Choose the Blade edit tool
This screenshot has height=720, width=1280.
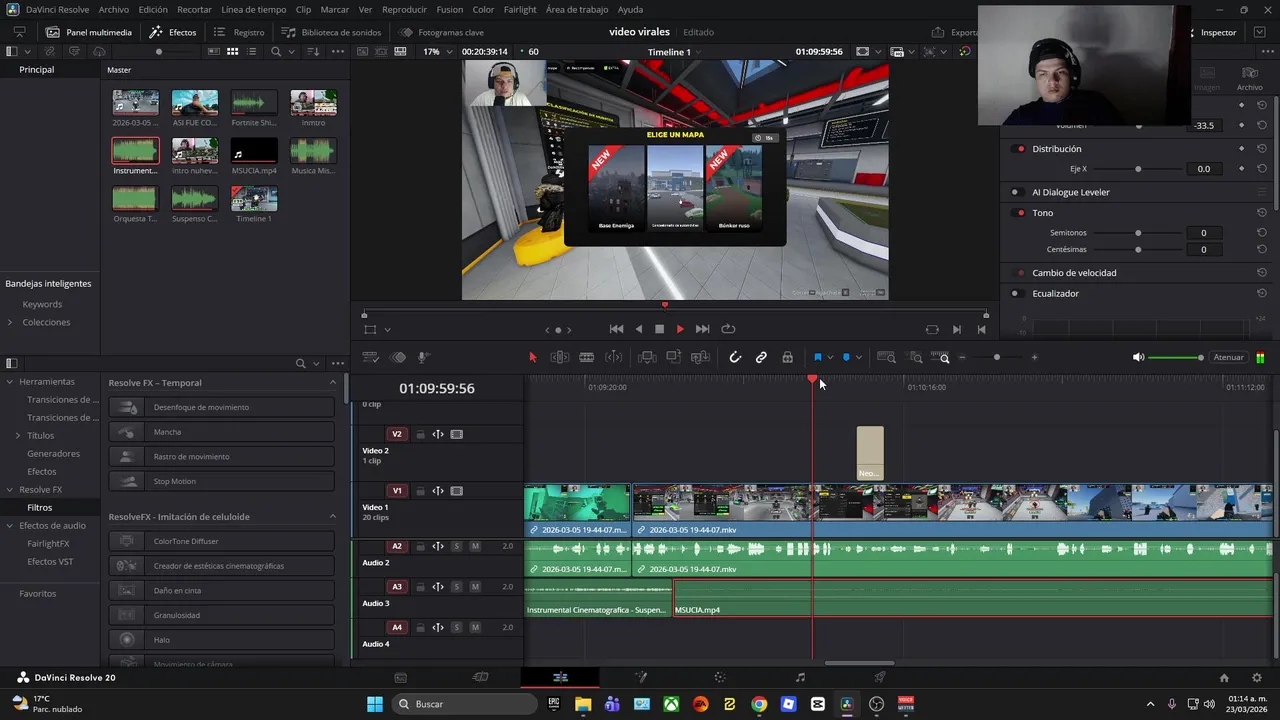tap(587, 357)
